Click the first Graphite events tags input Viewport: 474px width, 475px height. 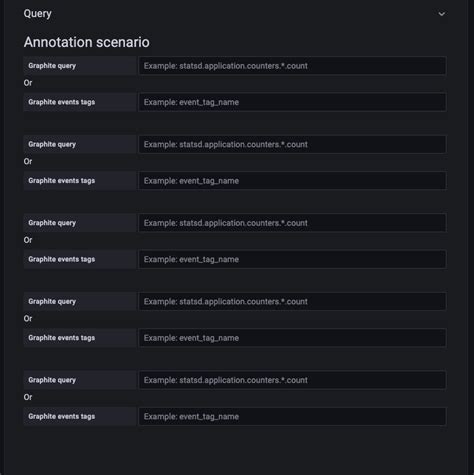coord(292,102)
